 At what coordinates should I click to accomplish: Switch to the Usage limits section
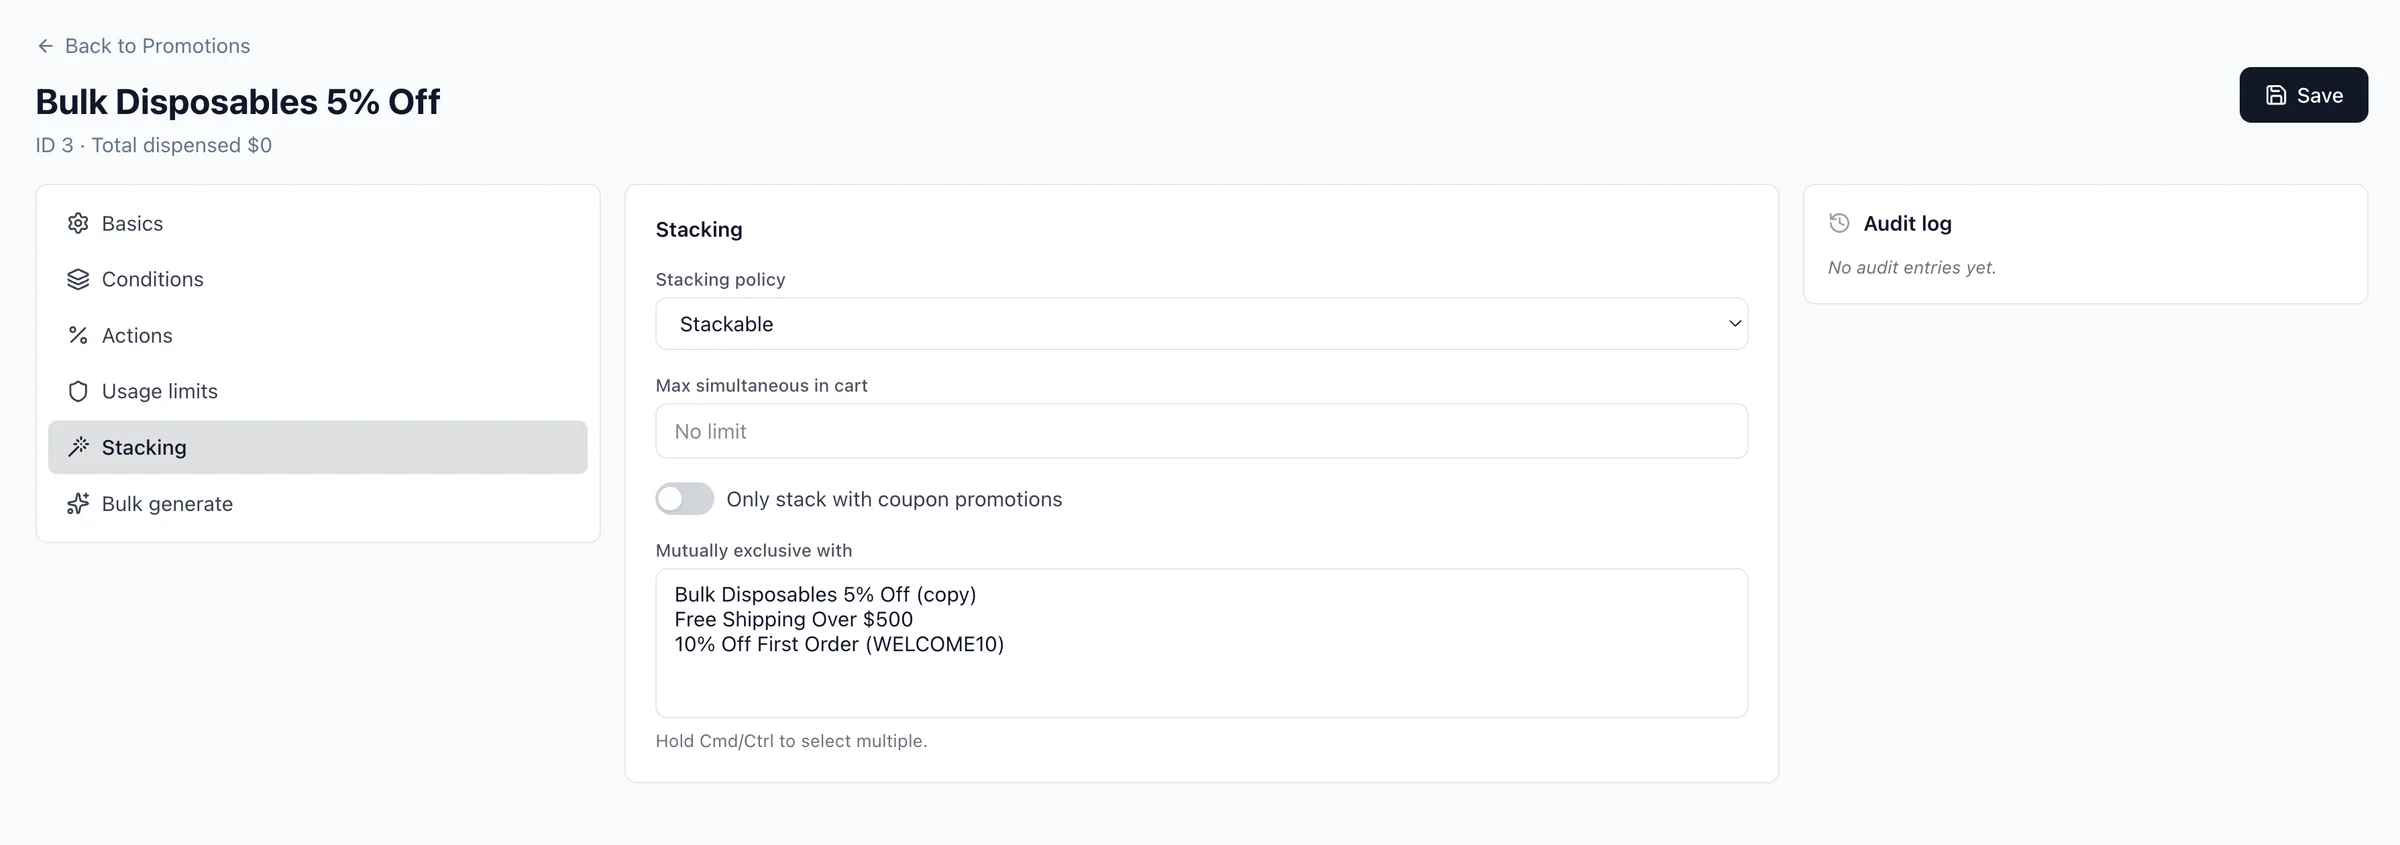160,391
